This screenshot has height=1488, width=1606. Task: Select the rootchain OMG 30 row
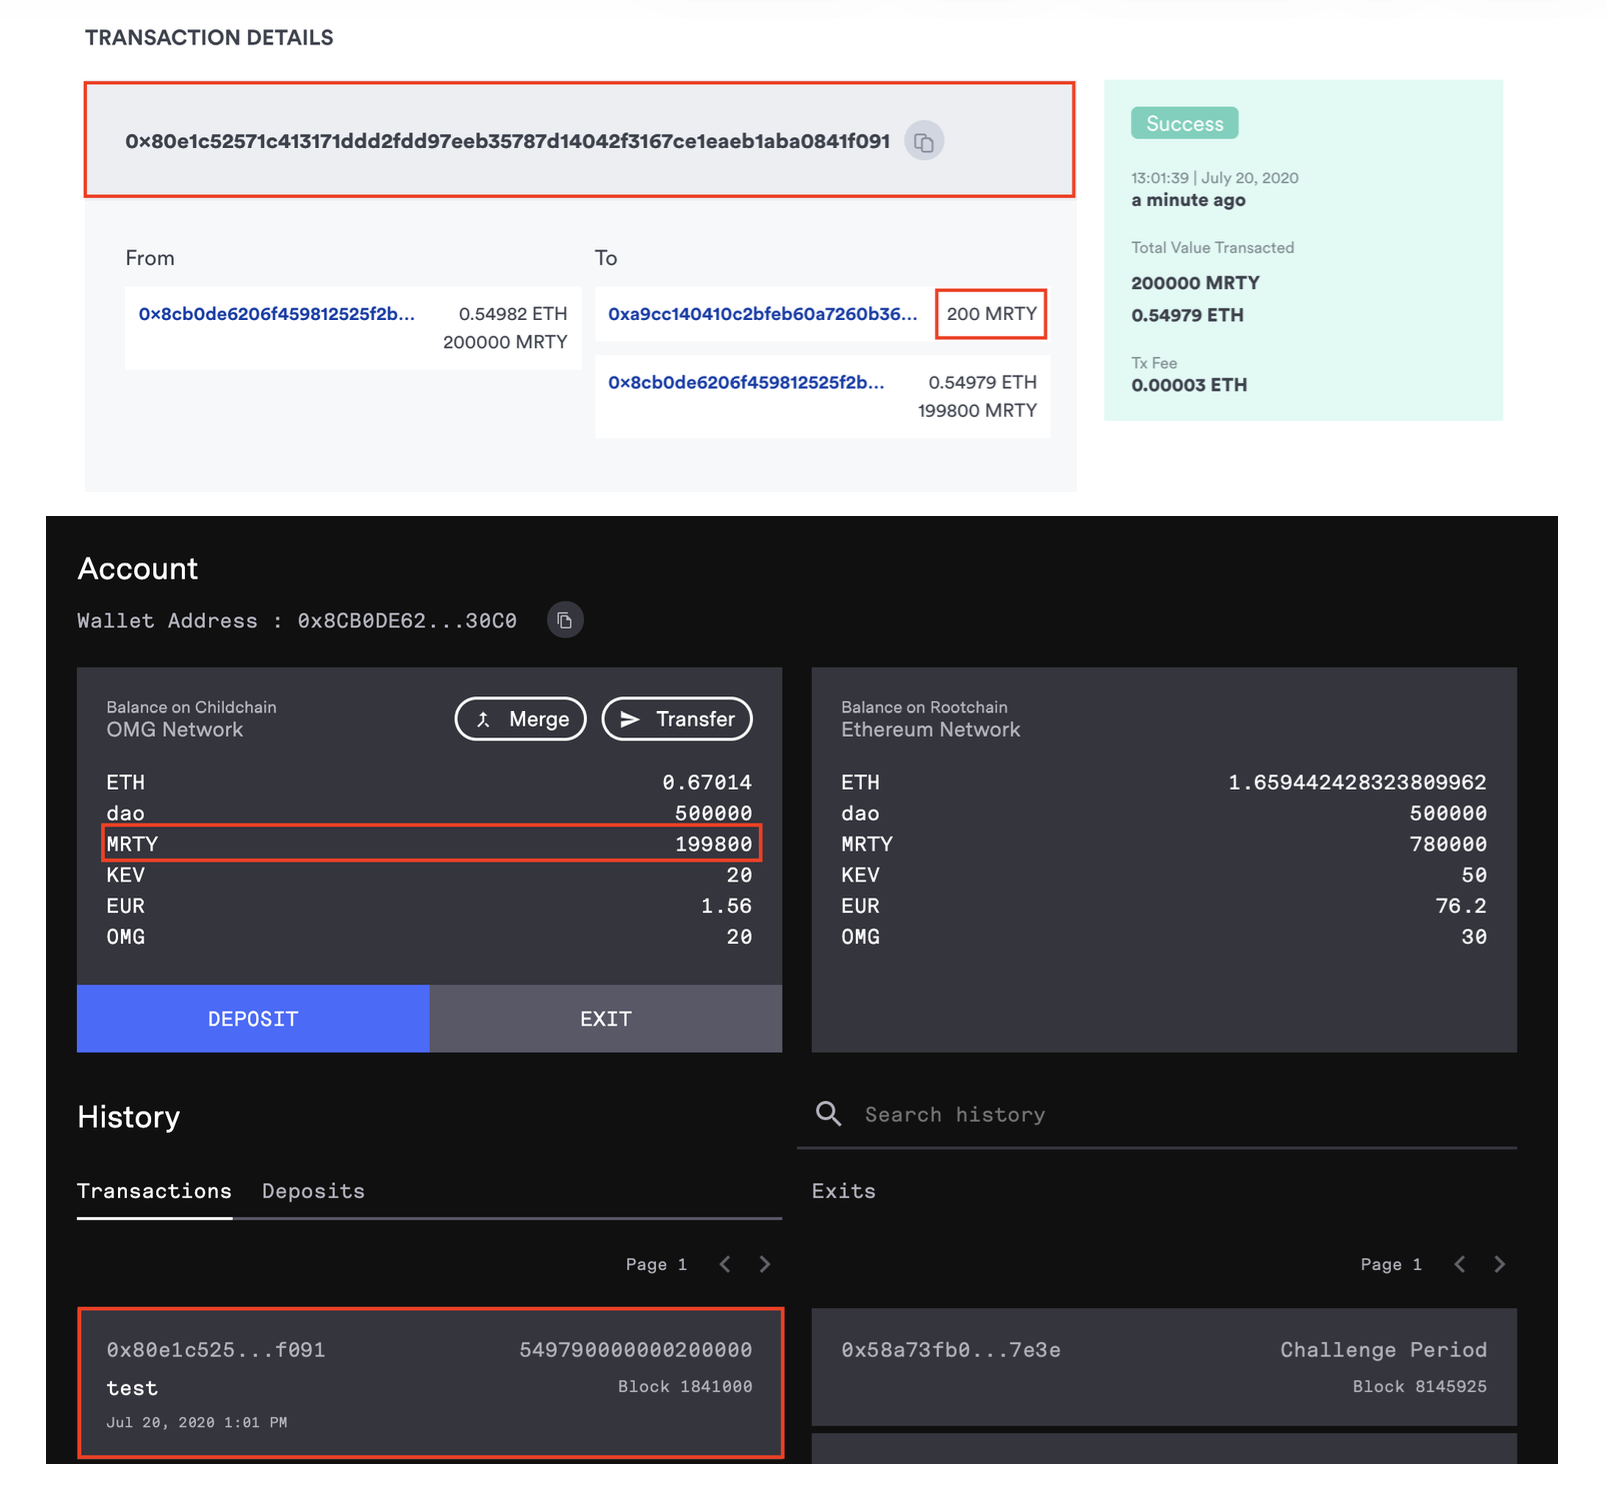pos(1164,937)
